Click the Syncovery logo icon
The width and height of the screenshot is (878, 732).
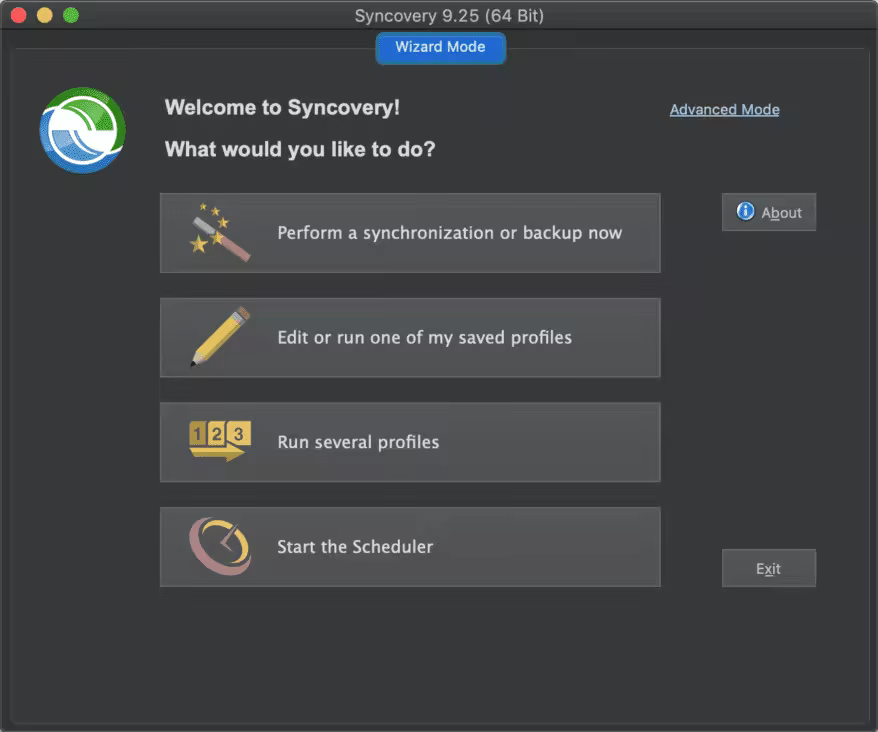pos(83,130)
